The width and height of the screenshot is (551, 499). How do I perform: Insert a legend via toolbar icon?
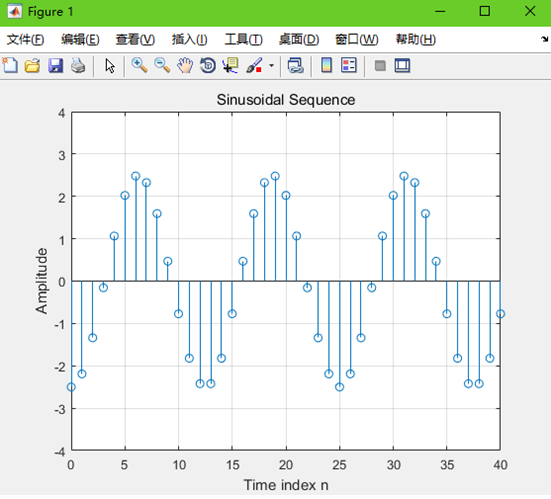[x=349, y=66]
